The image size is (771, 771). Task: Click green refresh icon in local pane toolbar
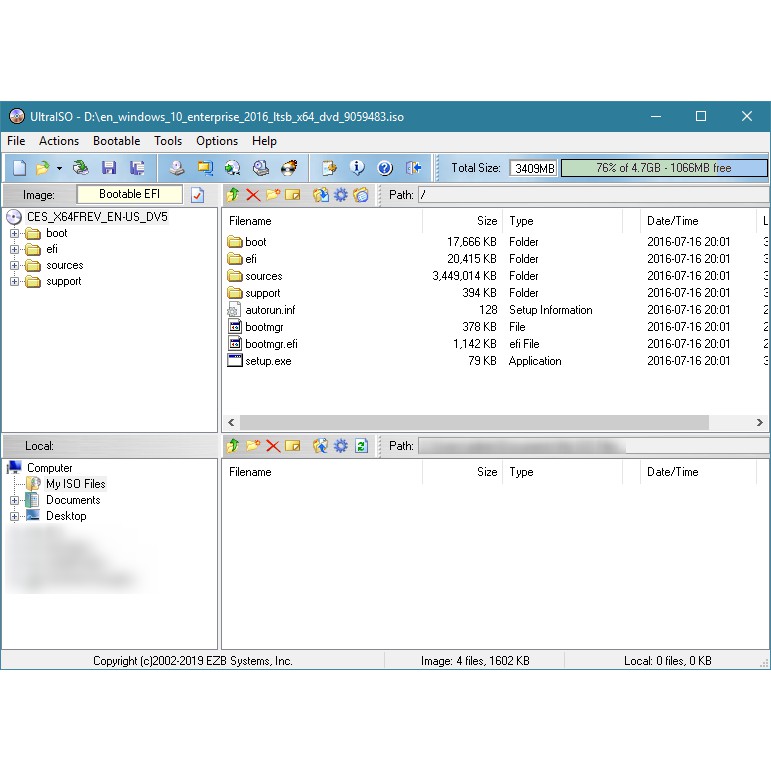(362, 446)
